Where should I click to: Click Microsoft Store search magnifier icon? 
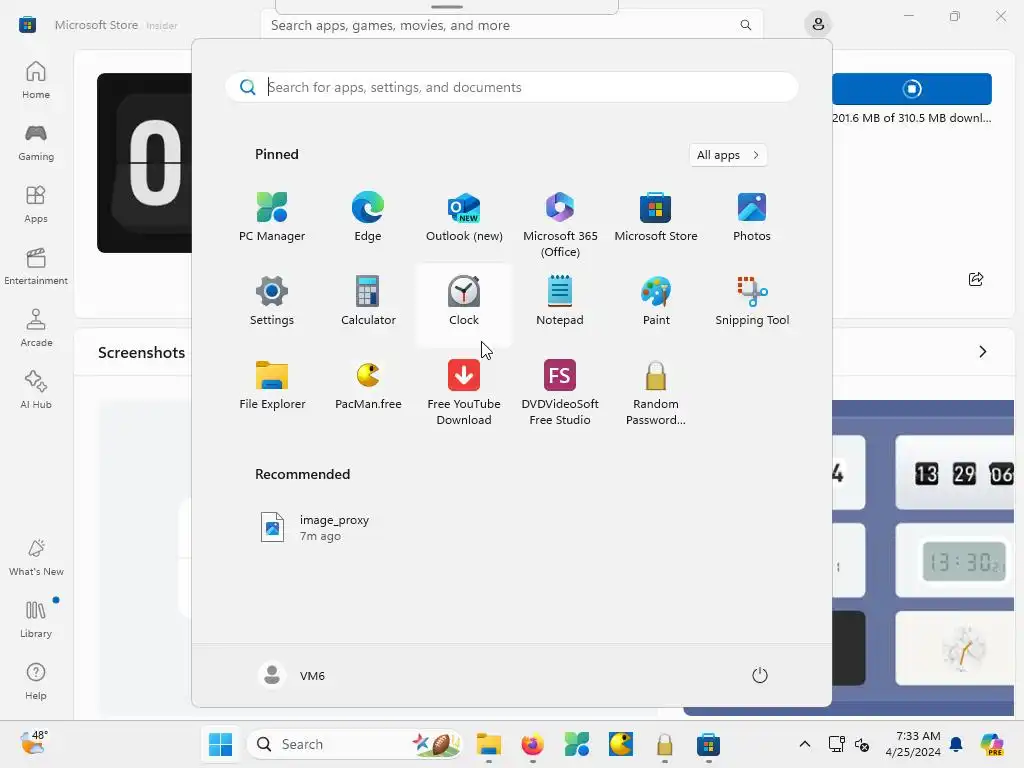click(x=745, y=25)
